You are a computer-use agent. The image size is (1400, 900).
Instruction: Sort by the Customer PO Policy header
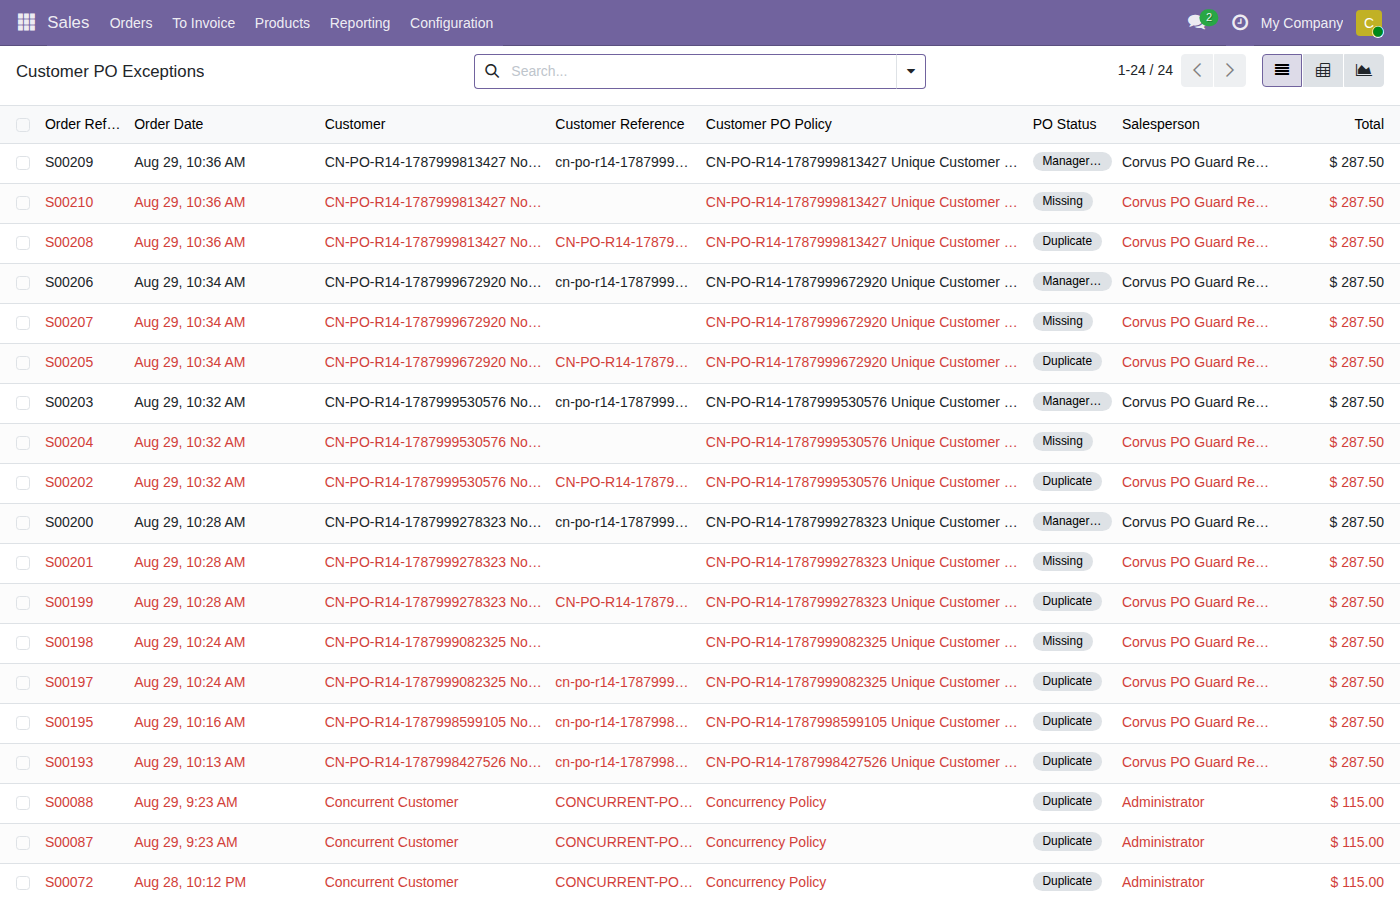pyautogui.click(x=769, y=124)
